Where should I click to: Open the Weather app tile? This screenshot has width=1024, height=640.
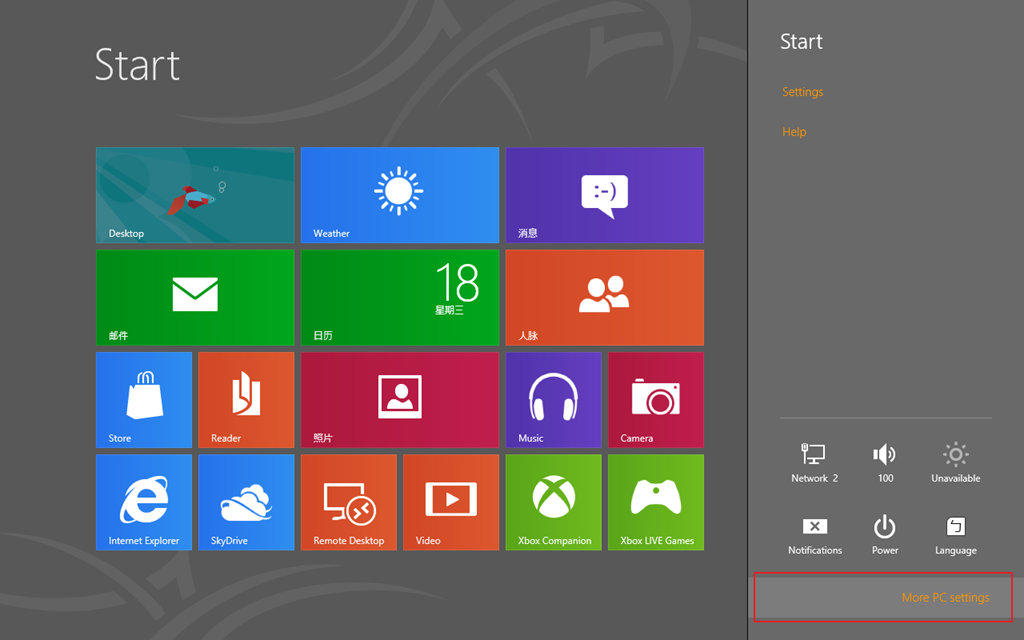pos(400,195)
